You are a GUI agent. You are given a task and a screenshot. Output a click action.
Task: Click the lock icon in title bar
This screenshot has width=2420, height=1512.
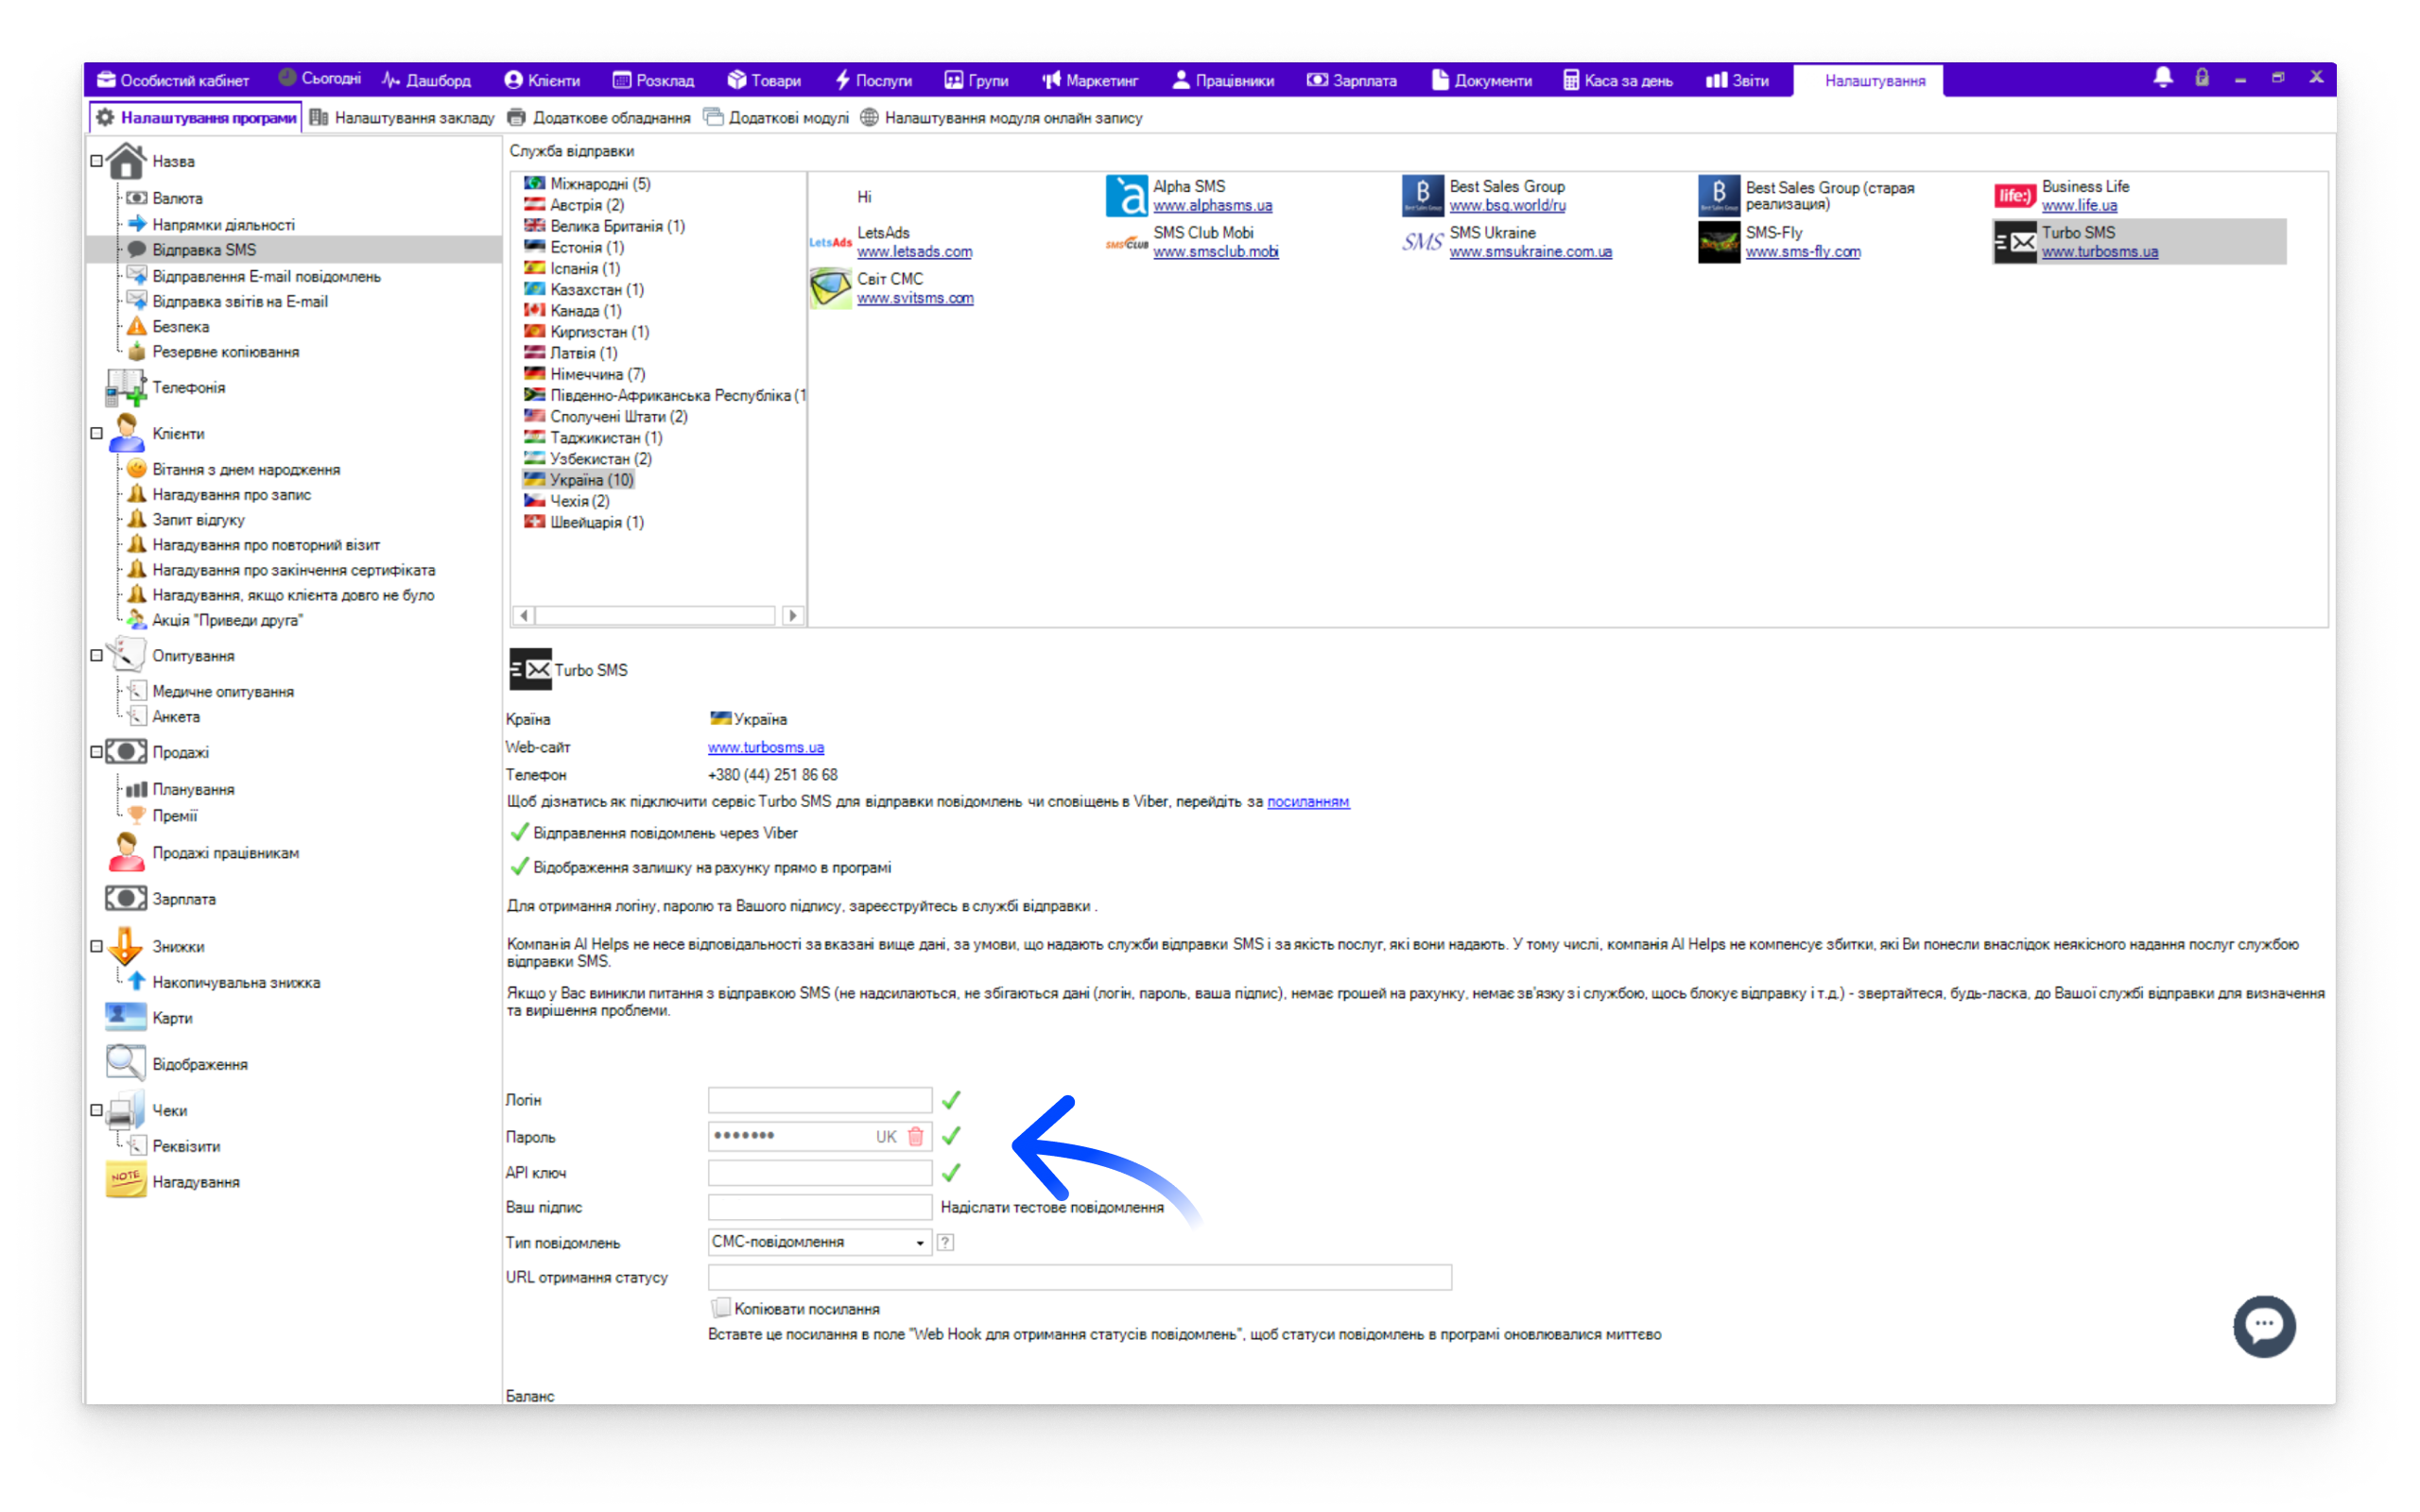point(2202,78)
